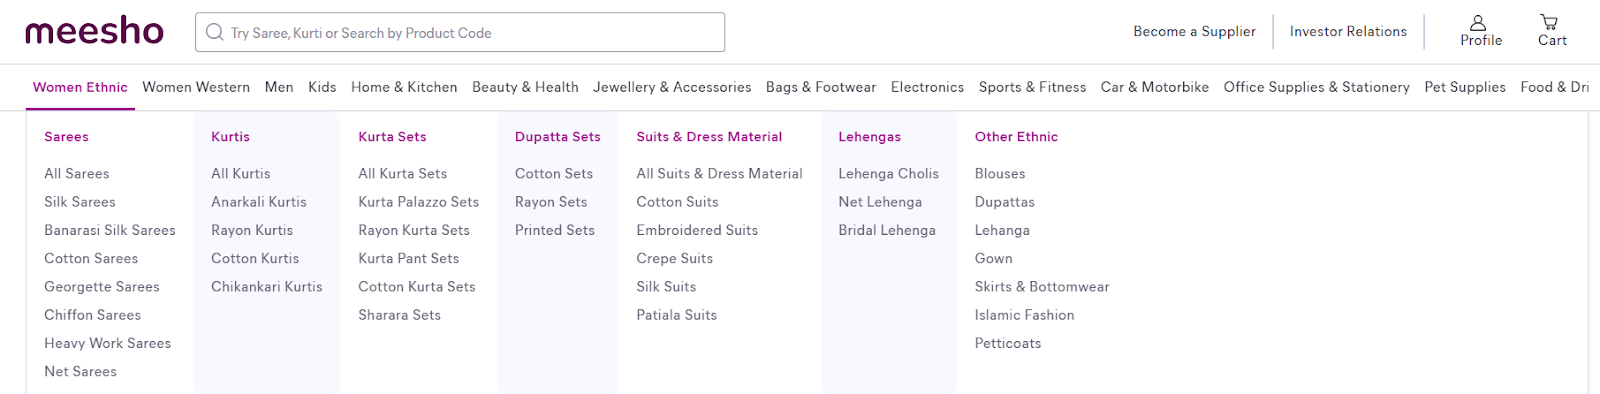Go to Meesho logo homepage
The image size is (1600, 394).
coord(94,31)
